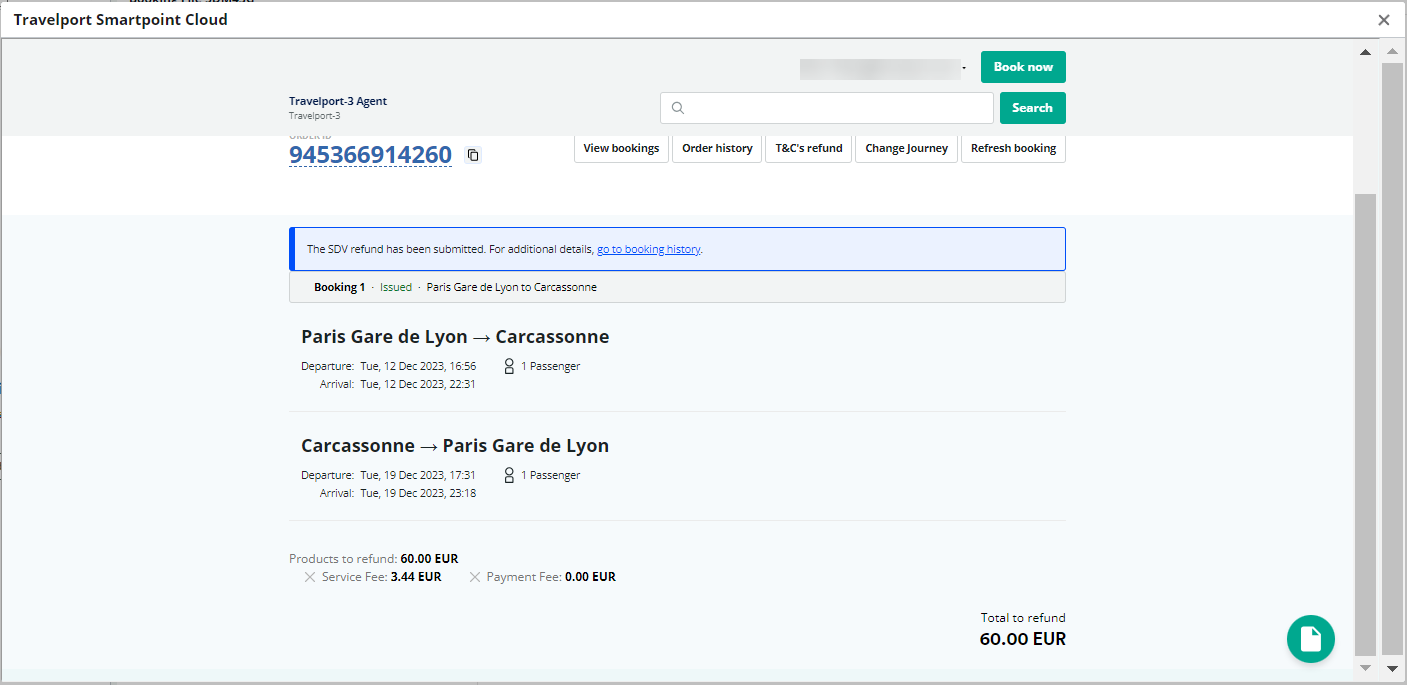The image size is (1407, 685).
Task: Click Refresh booking
Action: (x=1013, y=148)
